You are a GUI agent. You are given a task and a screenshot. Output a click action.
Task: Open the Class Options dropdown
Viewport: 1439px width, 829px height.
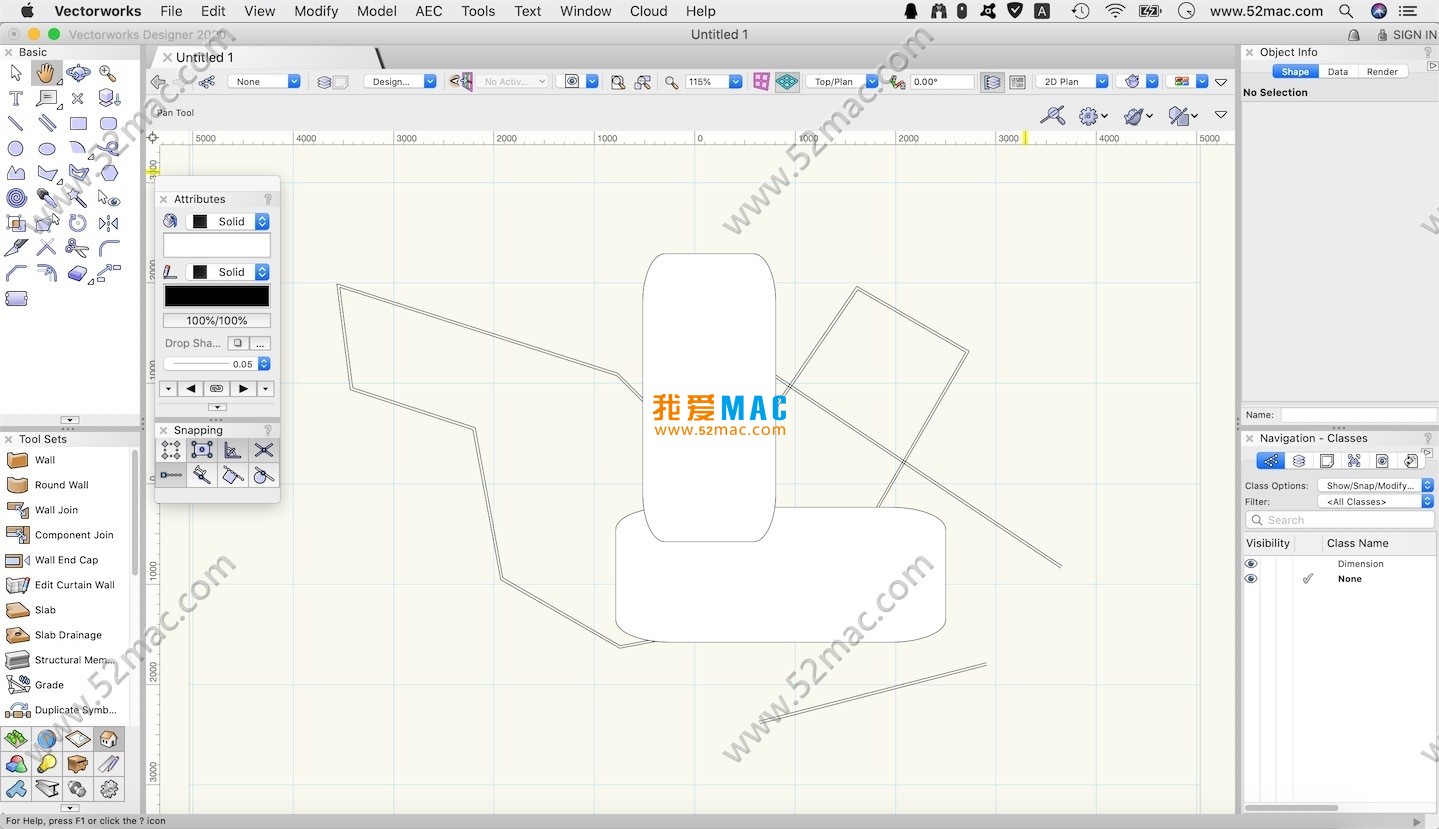pyautogui.click(x=1375, y=486)
